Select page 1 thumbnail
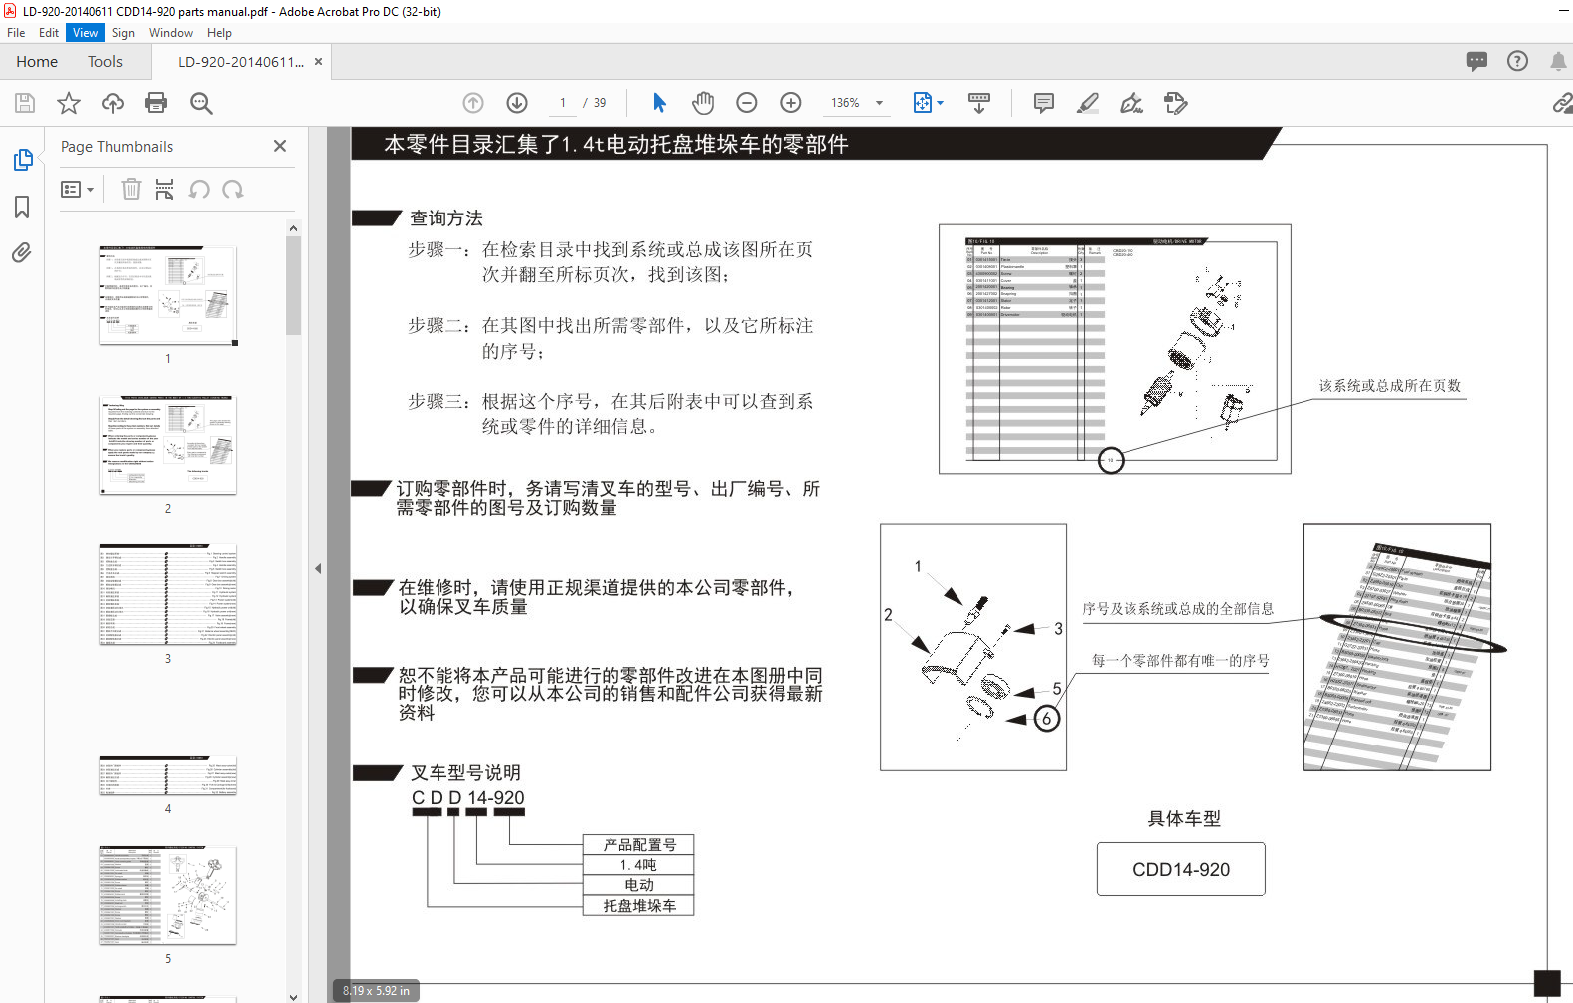This screenshot has height=1003, width=1573. pos(168,295)
